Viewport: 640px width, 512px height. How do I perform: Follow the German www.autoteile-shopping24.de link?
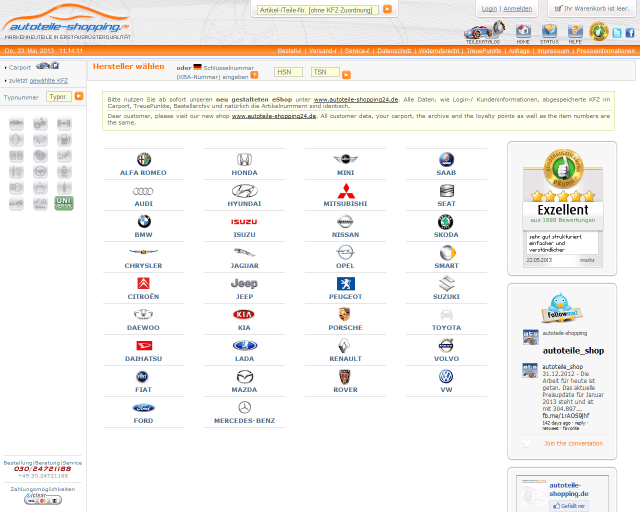356,99
